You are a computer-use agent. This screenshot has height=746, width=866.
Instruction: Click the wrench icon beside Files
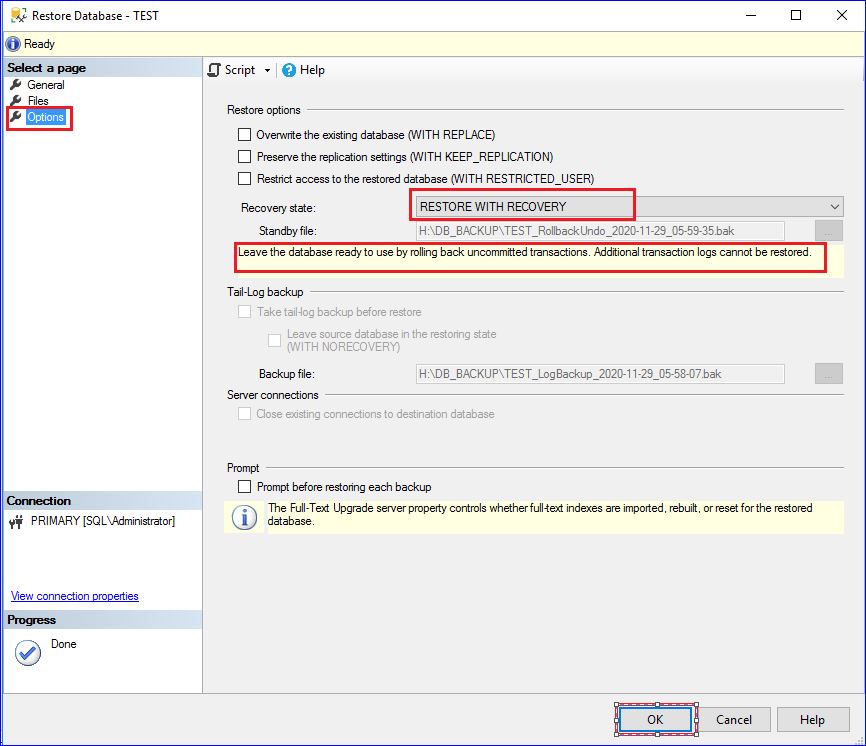click(x=16, y=101)
